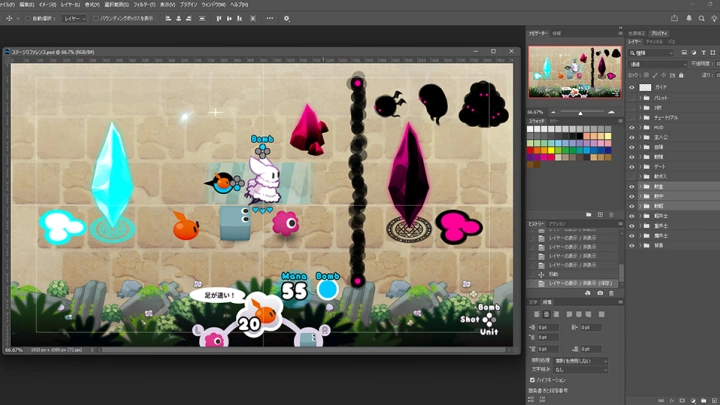This screenshot has width=720, height=405.
Task: Click the pixel layer filter icon in Layers
Action: coord(684,53)
